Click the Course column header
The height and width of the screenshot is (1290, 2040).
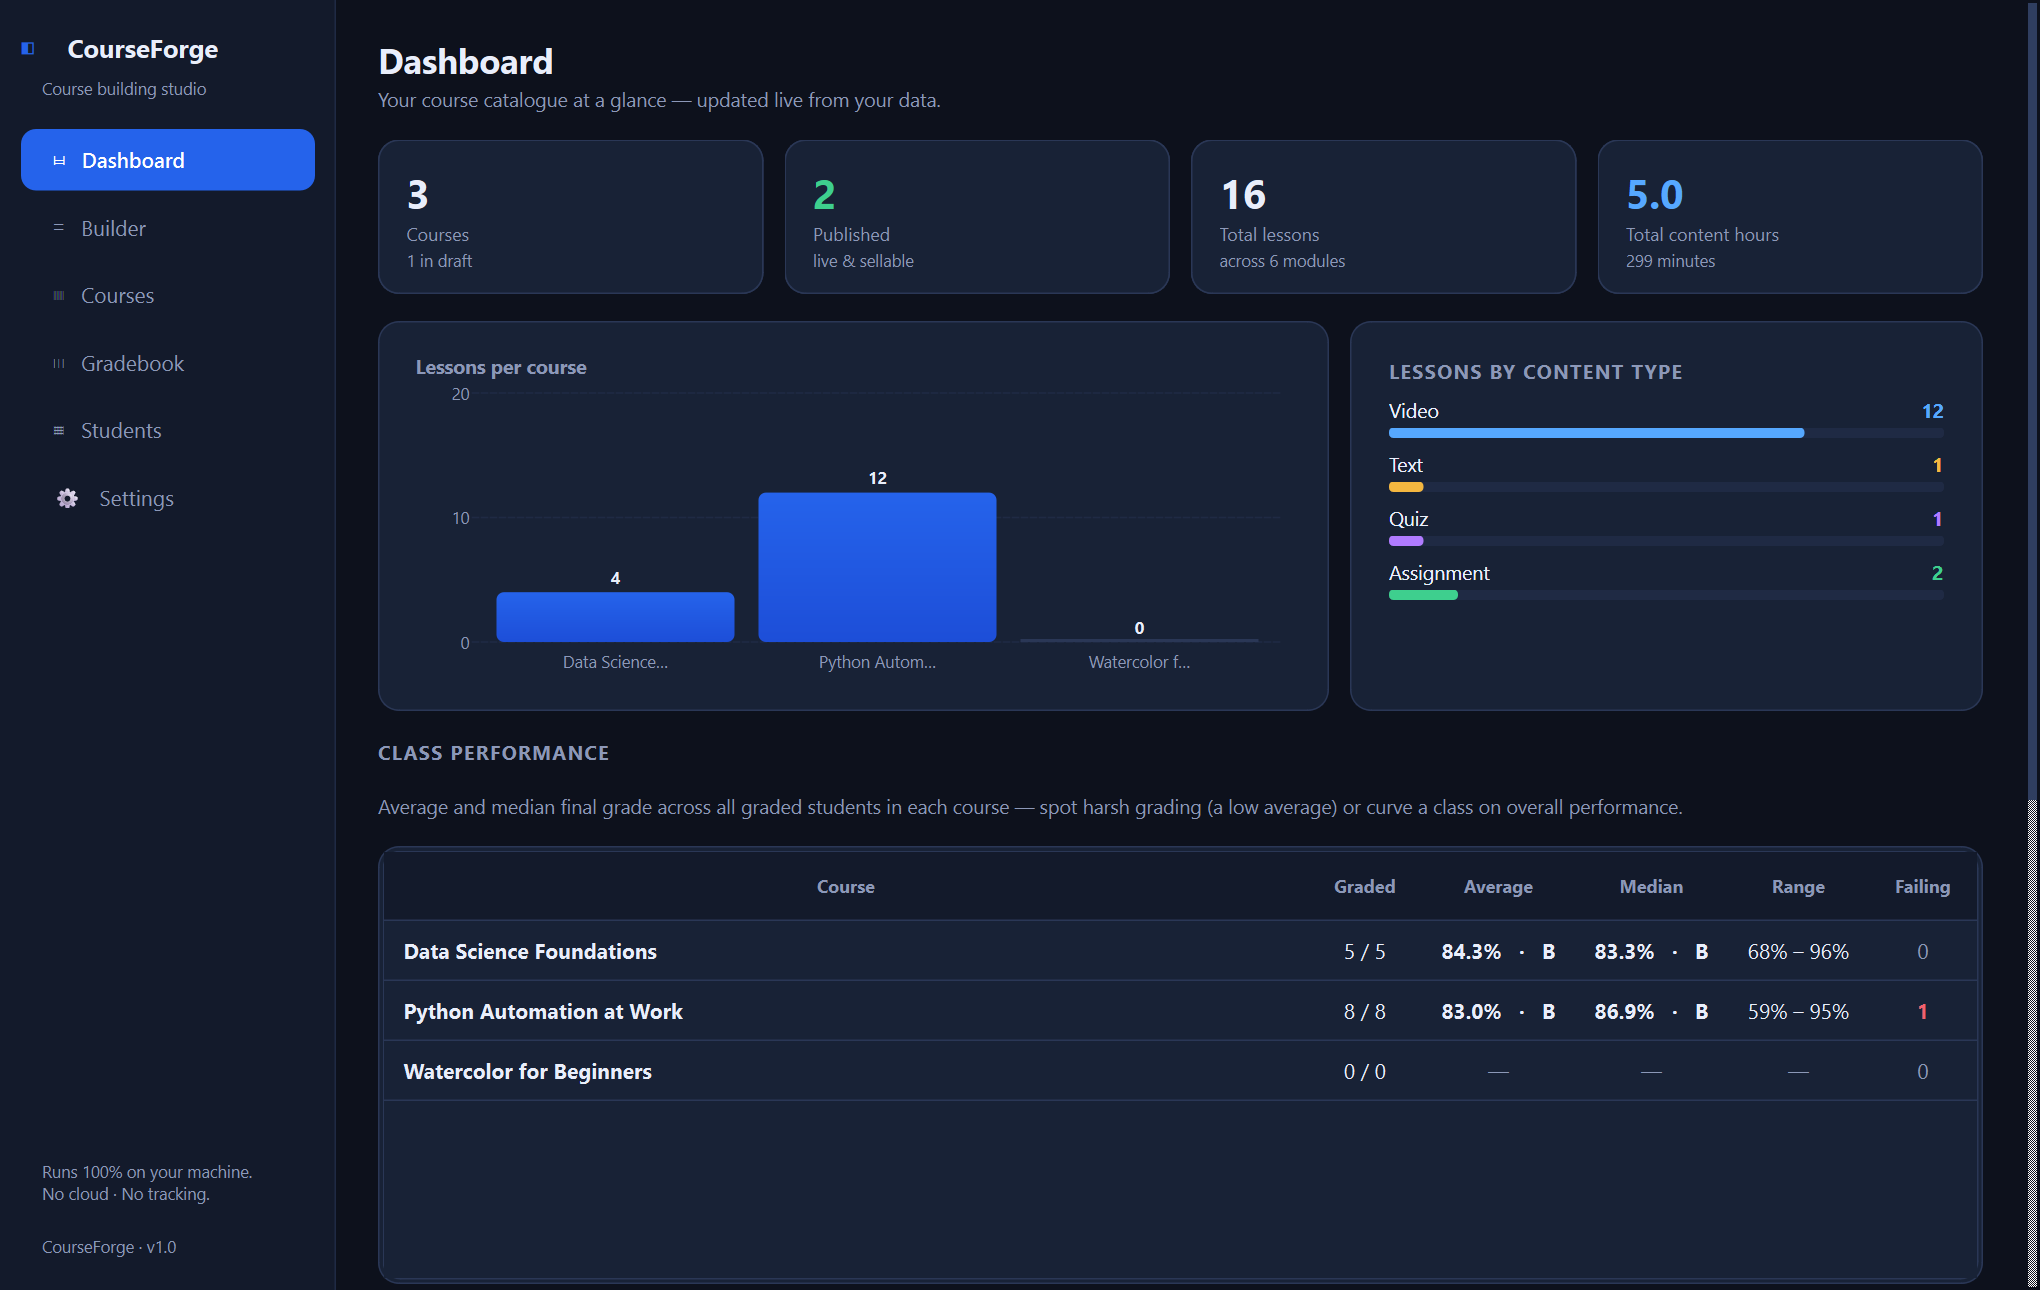pos(845,887)
